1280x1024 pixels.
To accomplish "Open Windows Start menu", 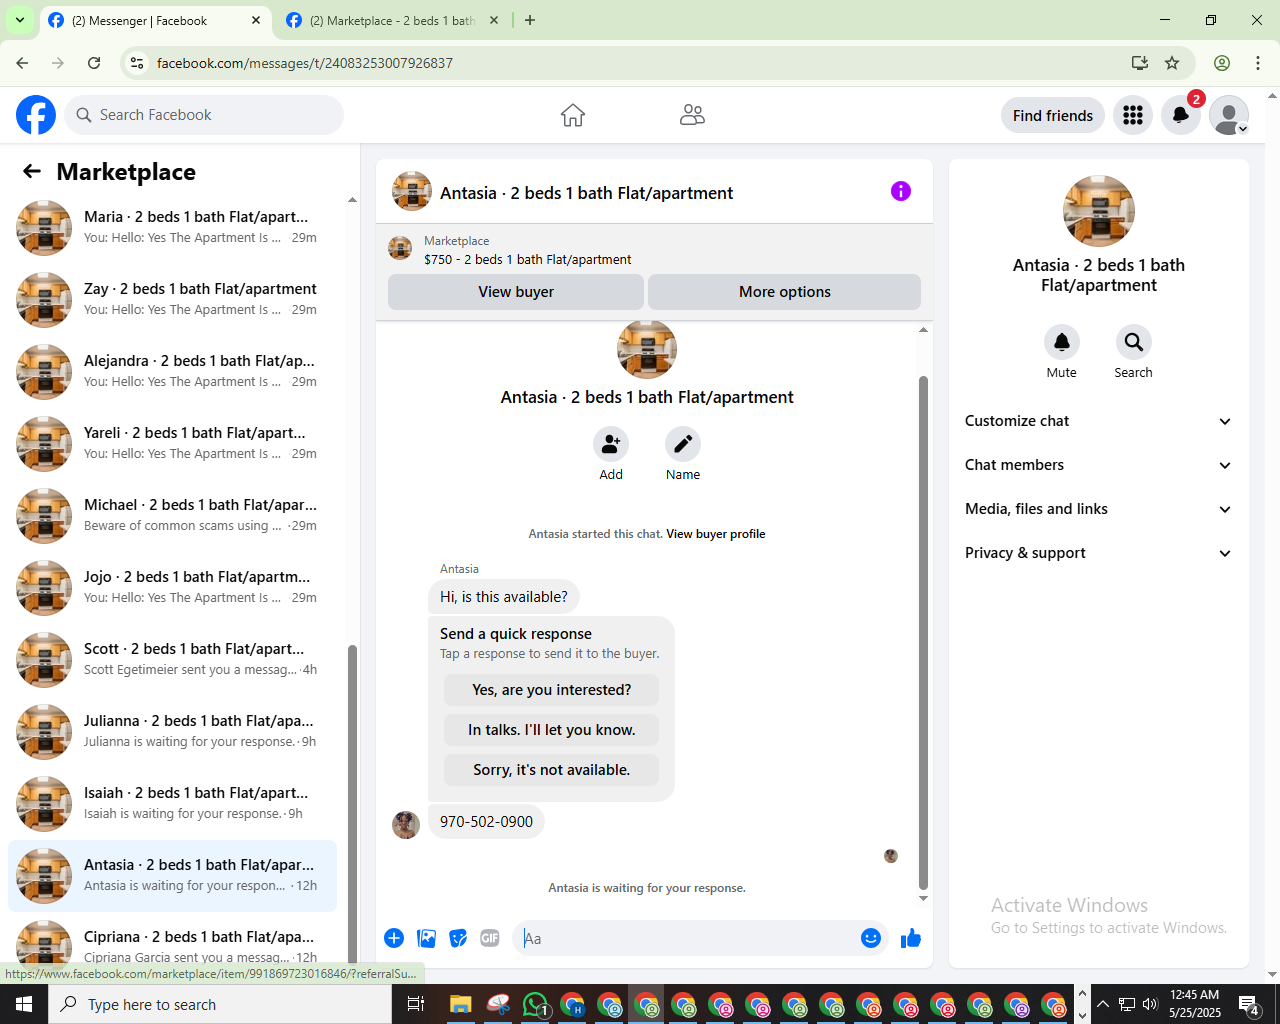I will pos(24,1004).
